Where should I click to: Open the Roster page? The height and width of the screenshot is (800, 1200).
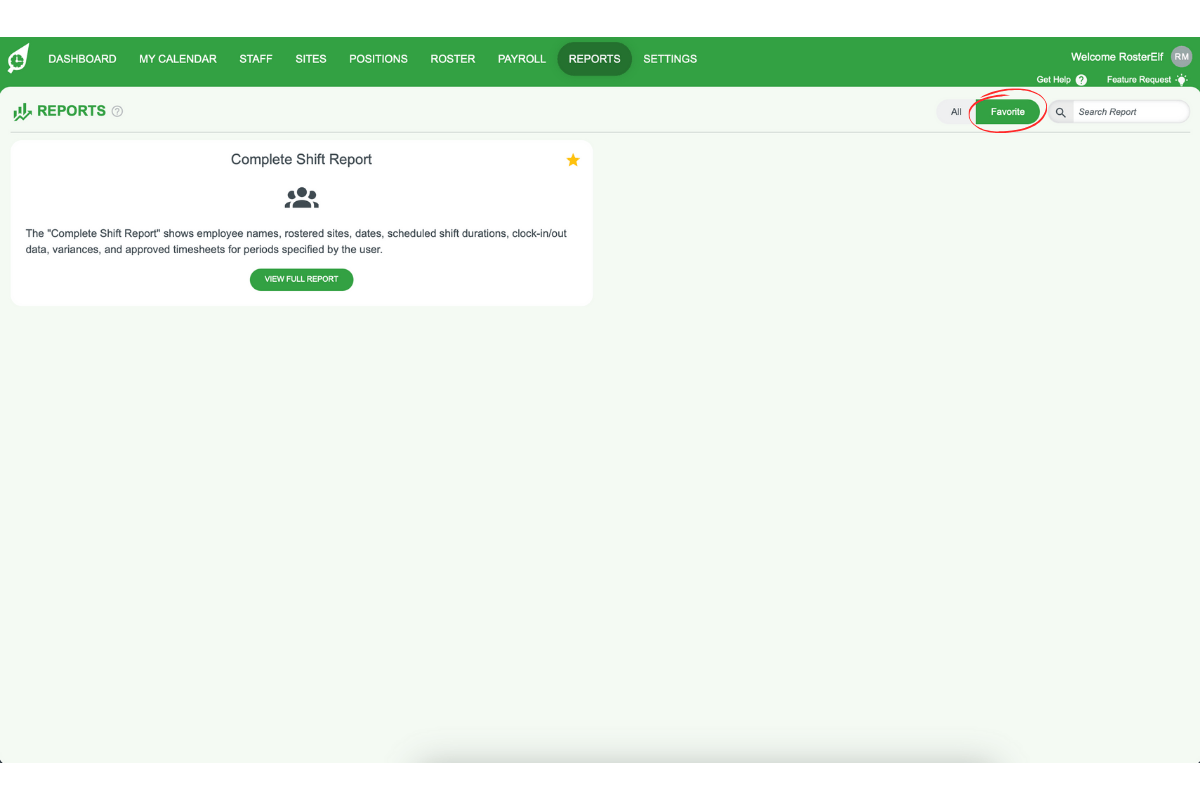click(453, 59)
